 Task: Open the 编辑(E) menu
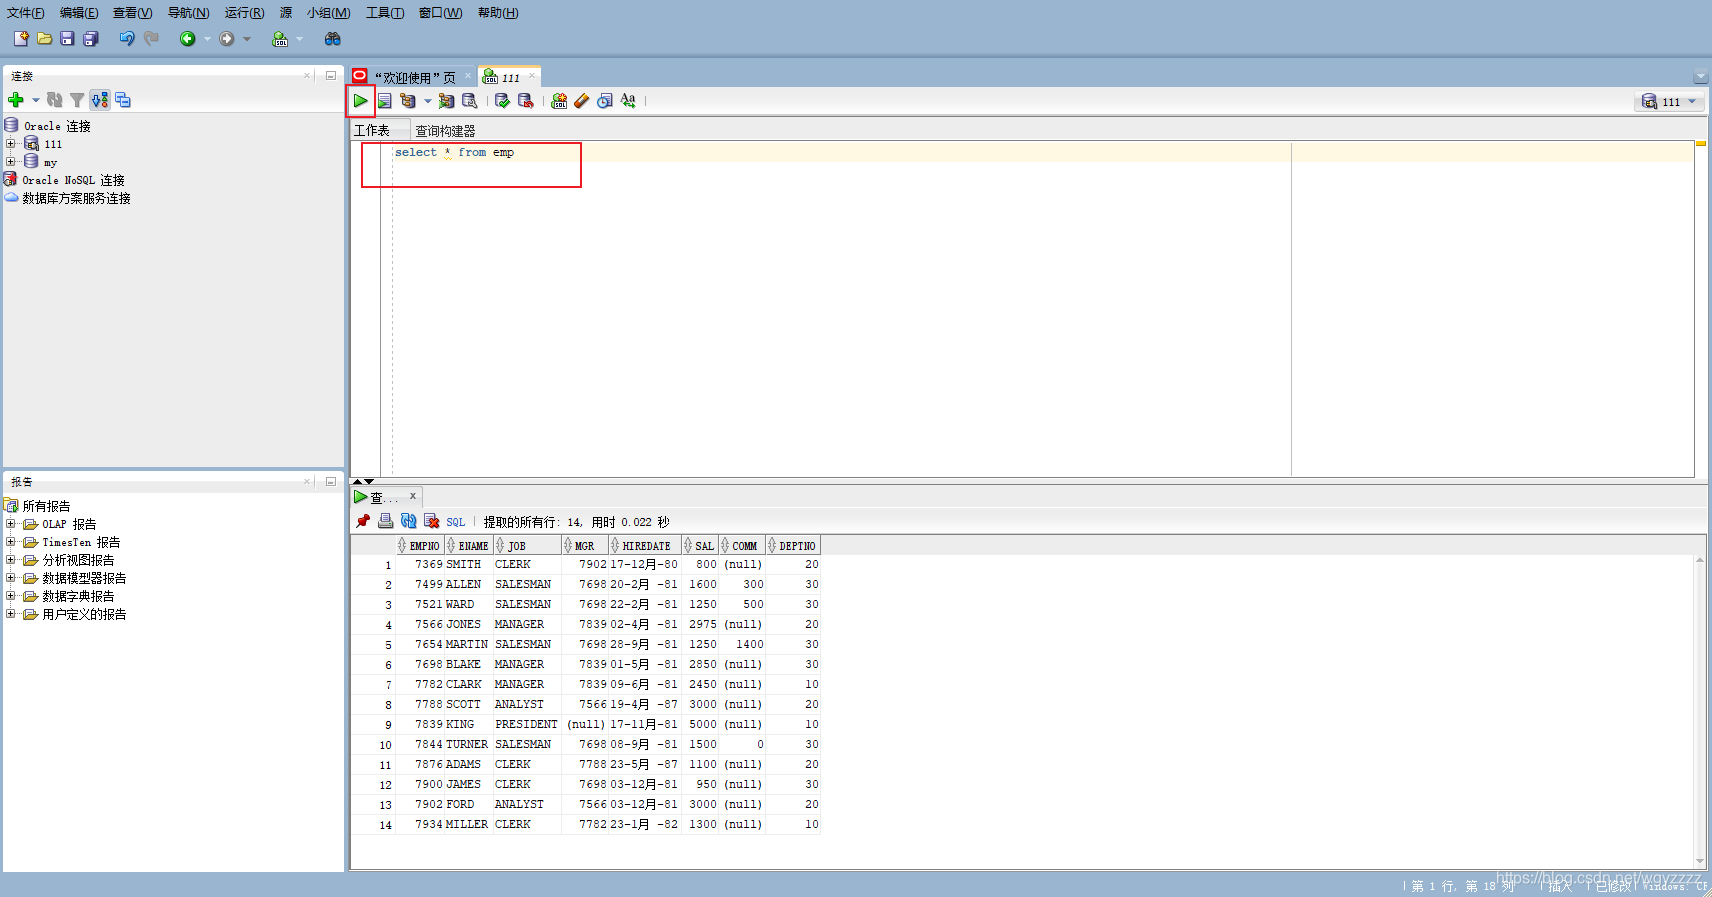78,13
